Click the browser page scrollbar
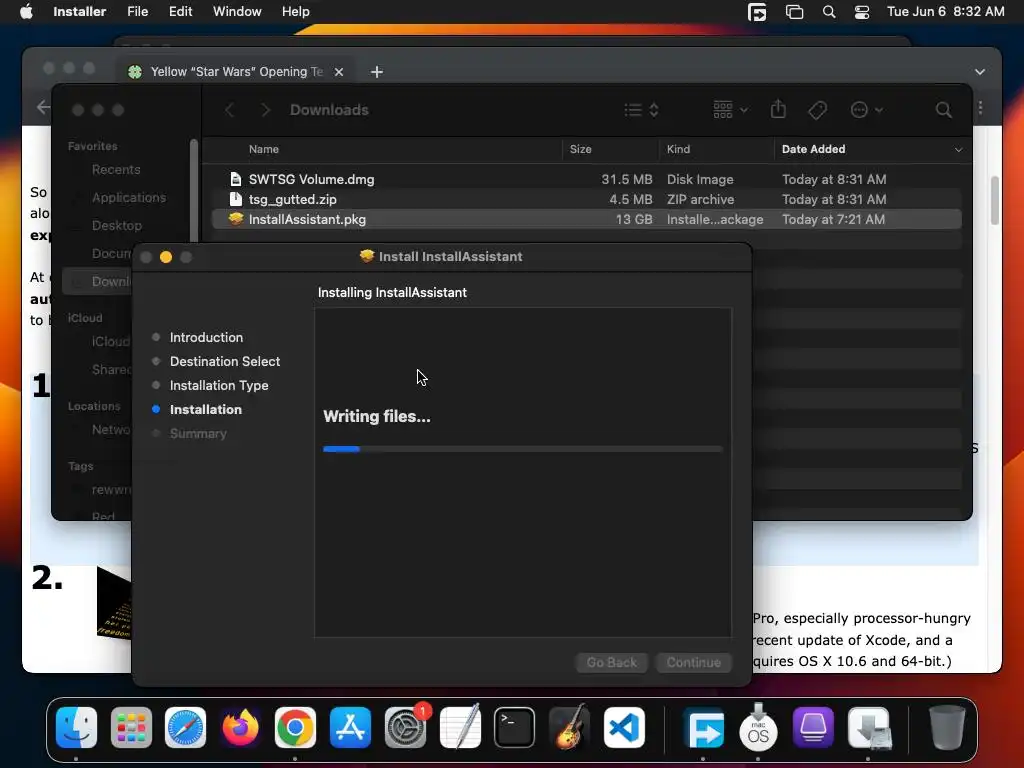The image size is (1024, 768). coord(995,201)
